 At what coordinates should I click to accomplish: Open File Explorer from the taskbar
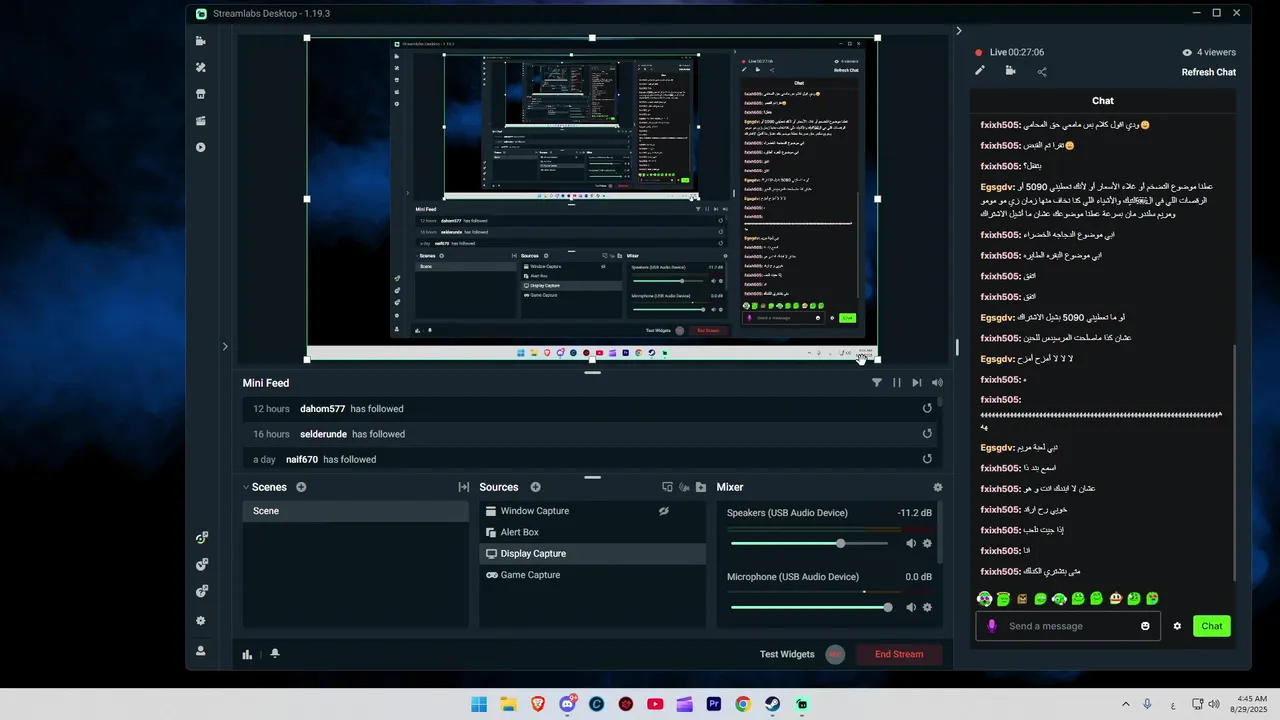coord(508,704)
